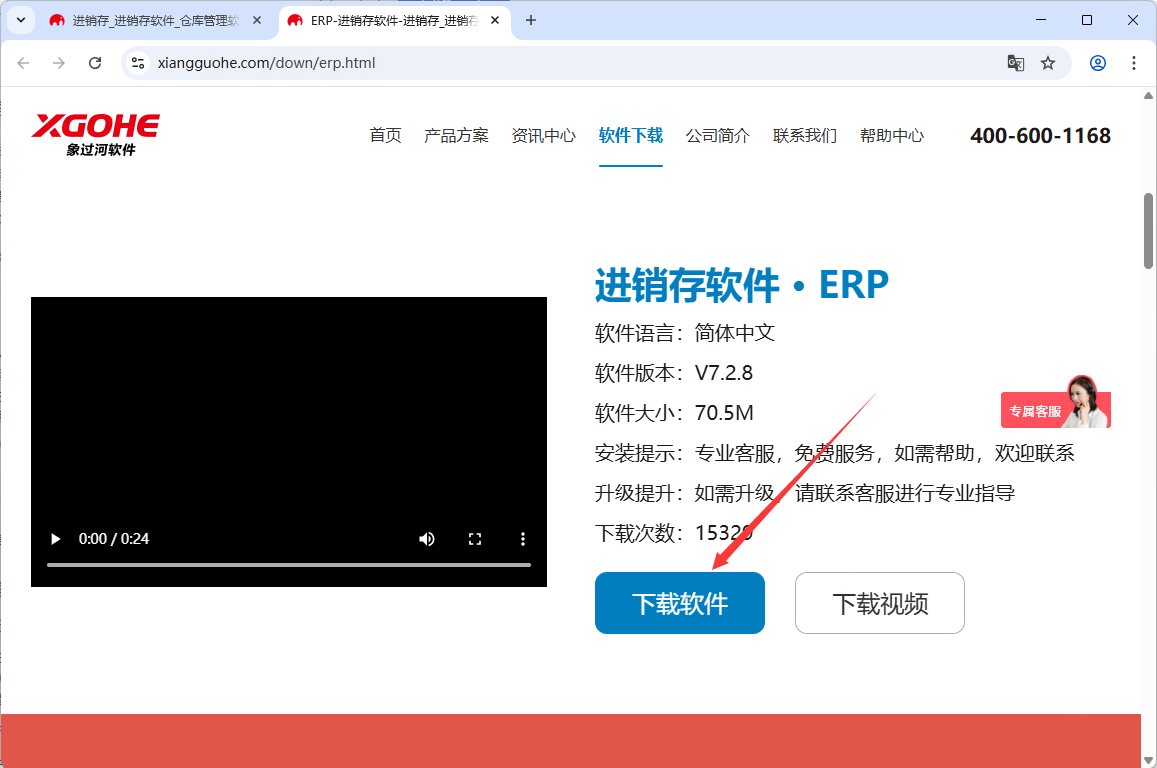Click the 下载软件 button

[680, 603]
